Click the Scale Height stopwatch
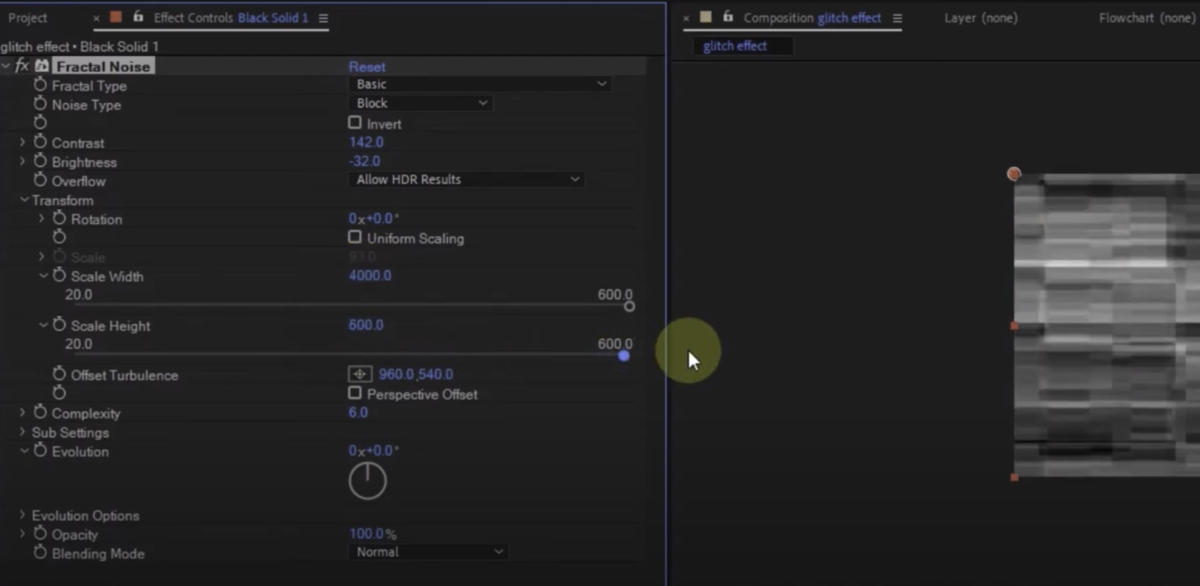 point(59,324)
